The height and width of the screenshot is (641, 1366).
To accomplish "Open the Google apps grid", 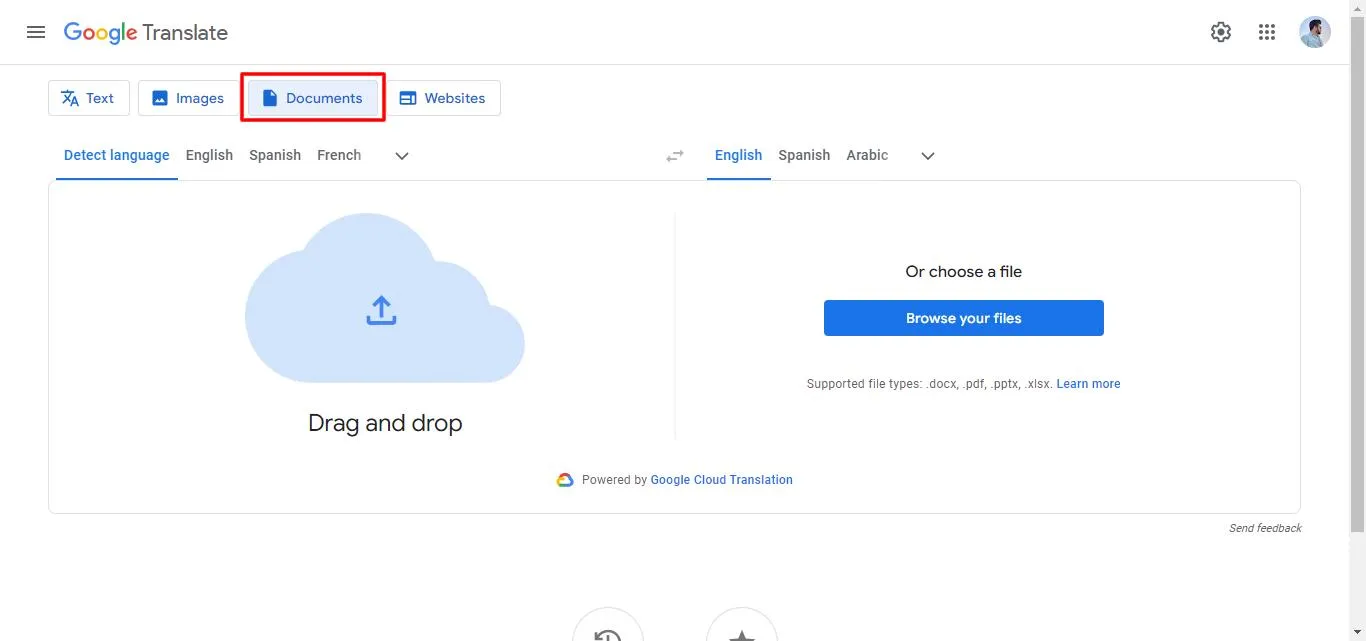I will click(x=1267, y=32).
